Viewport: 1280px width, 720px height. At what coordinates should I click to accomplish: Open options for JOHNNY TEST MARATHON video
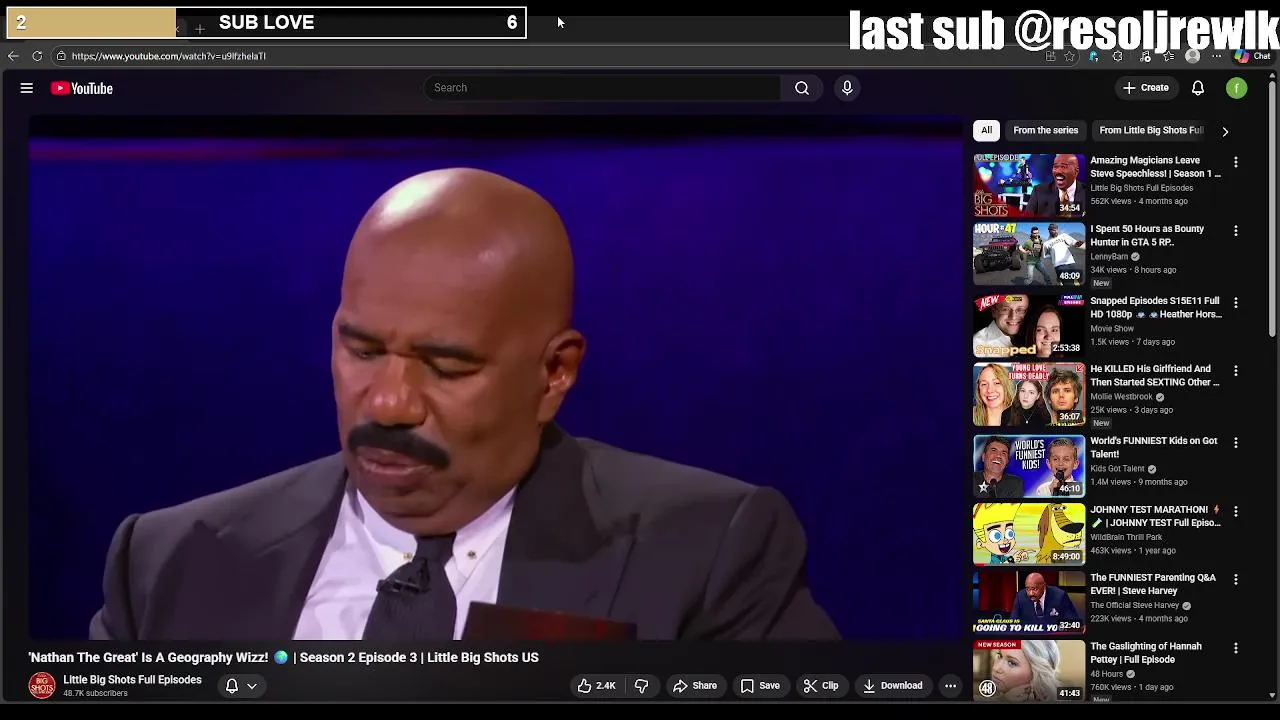pos(1235,511)
